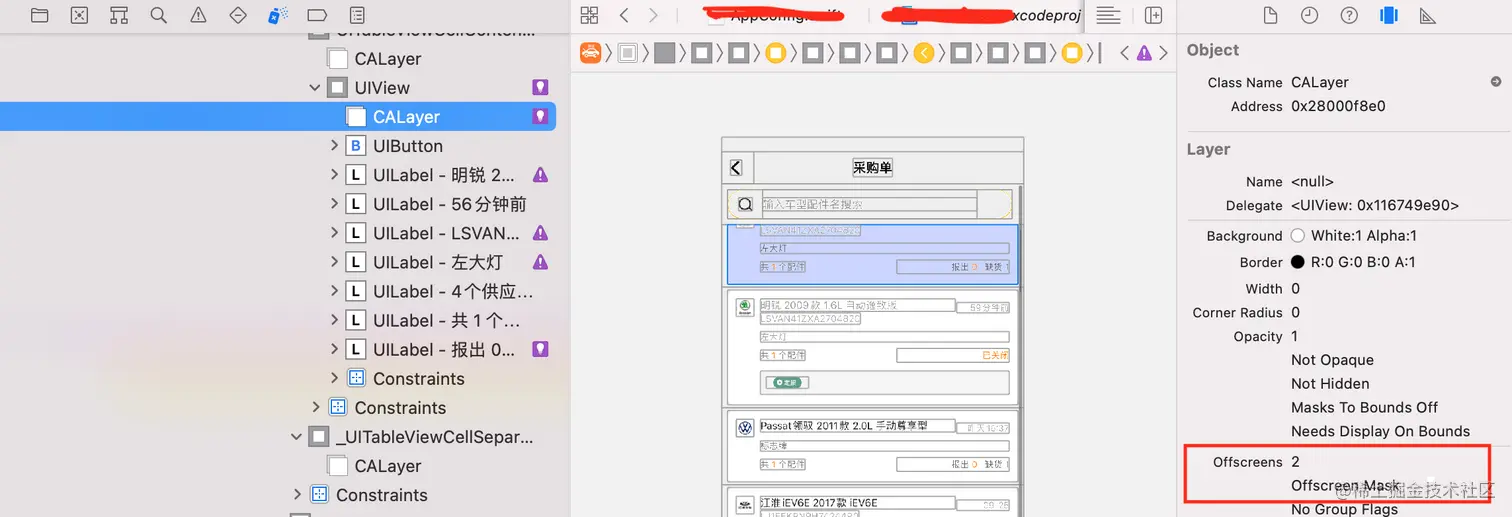Open the Project navigator folder icon

(x=40, y=15)
